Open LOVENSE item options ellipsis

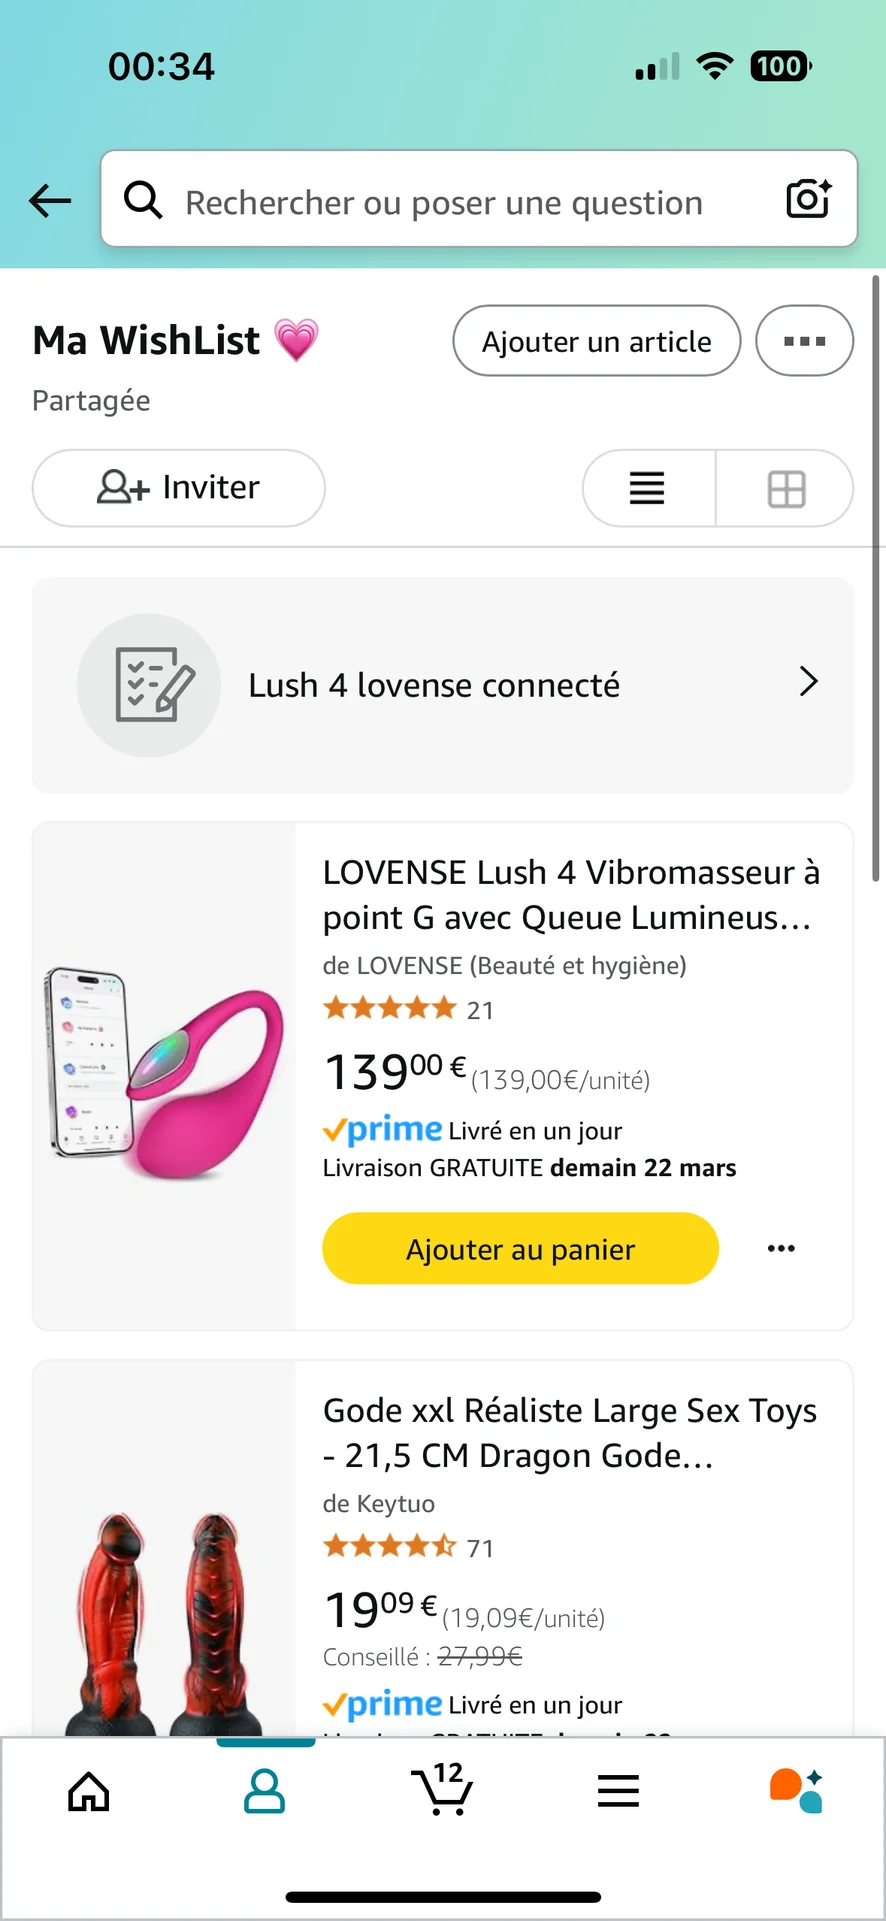click(781, 1248)
